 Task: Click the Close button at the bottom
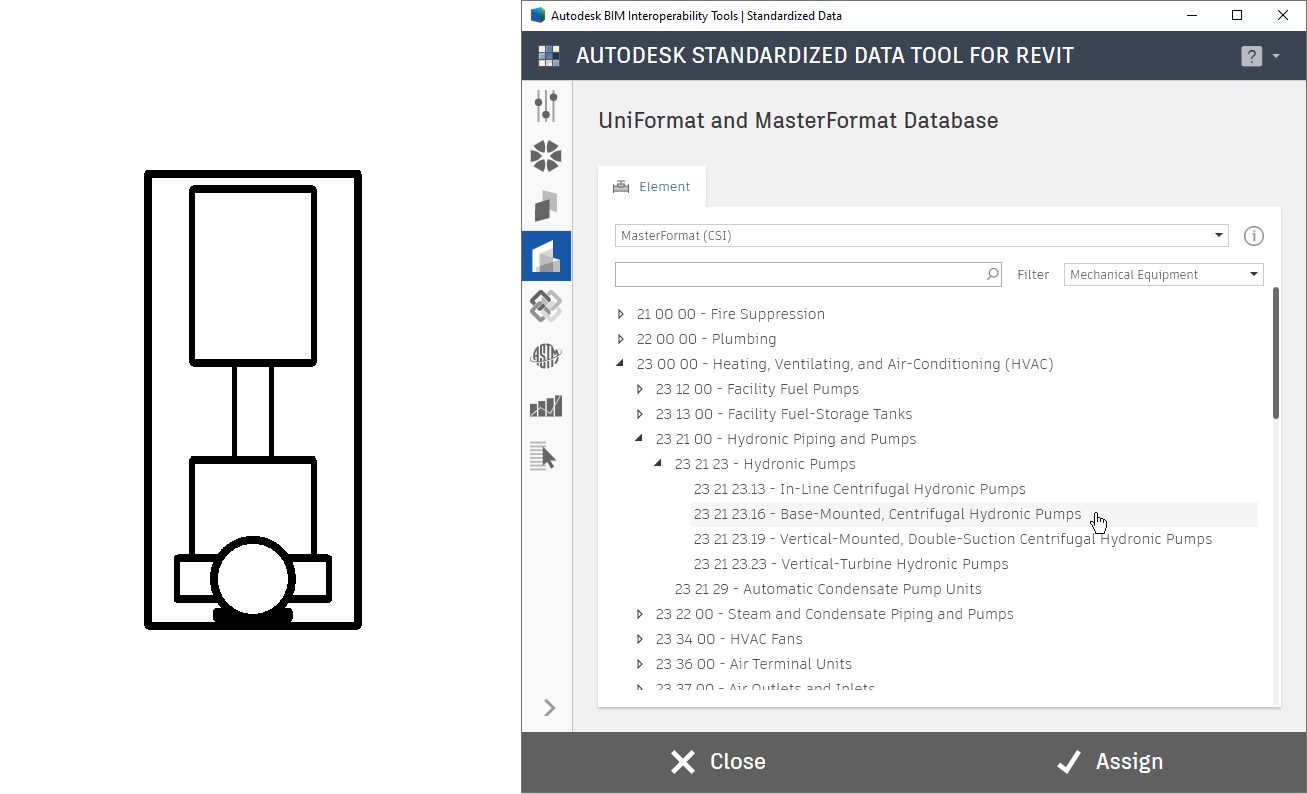pos(716,761)
